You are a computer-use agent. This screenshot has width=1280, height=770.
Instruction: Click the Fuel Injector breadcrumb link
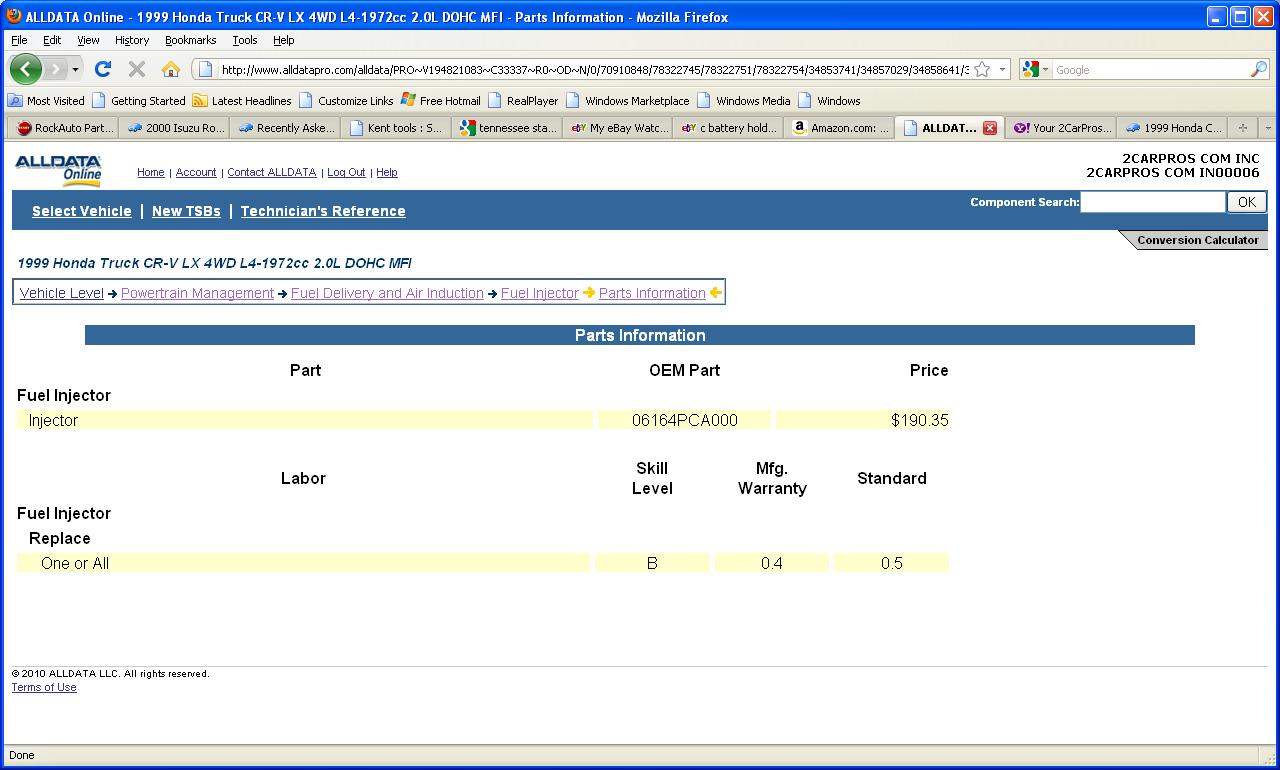pyautogui.click(x=540, y=293)
